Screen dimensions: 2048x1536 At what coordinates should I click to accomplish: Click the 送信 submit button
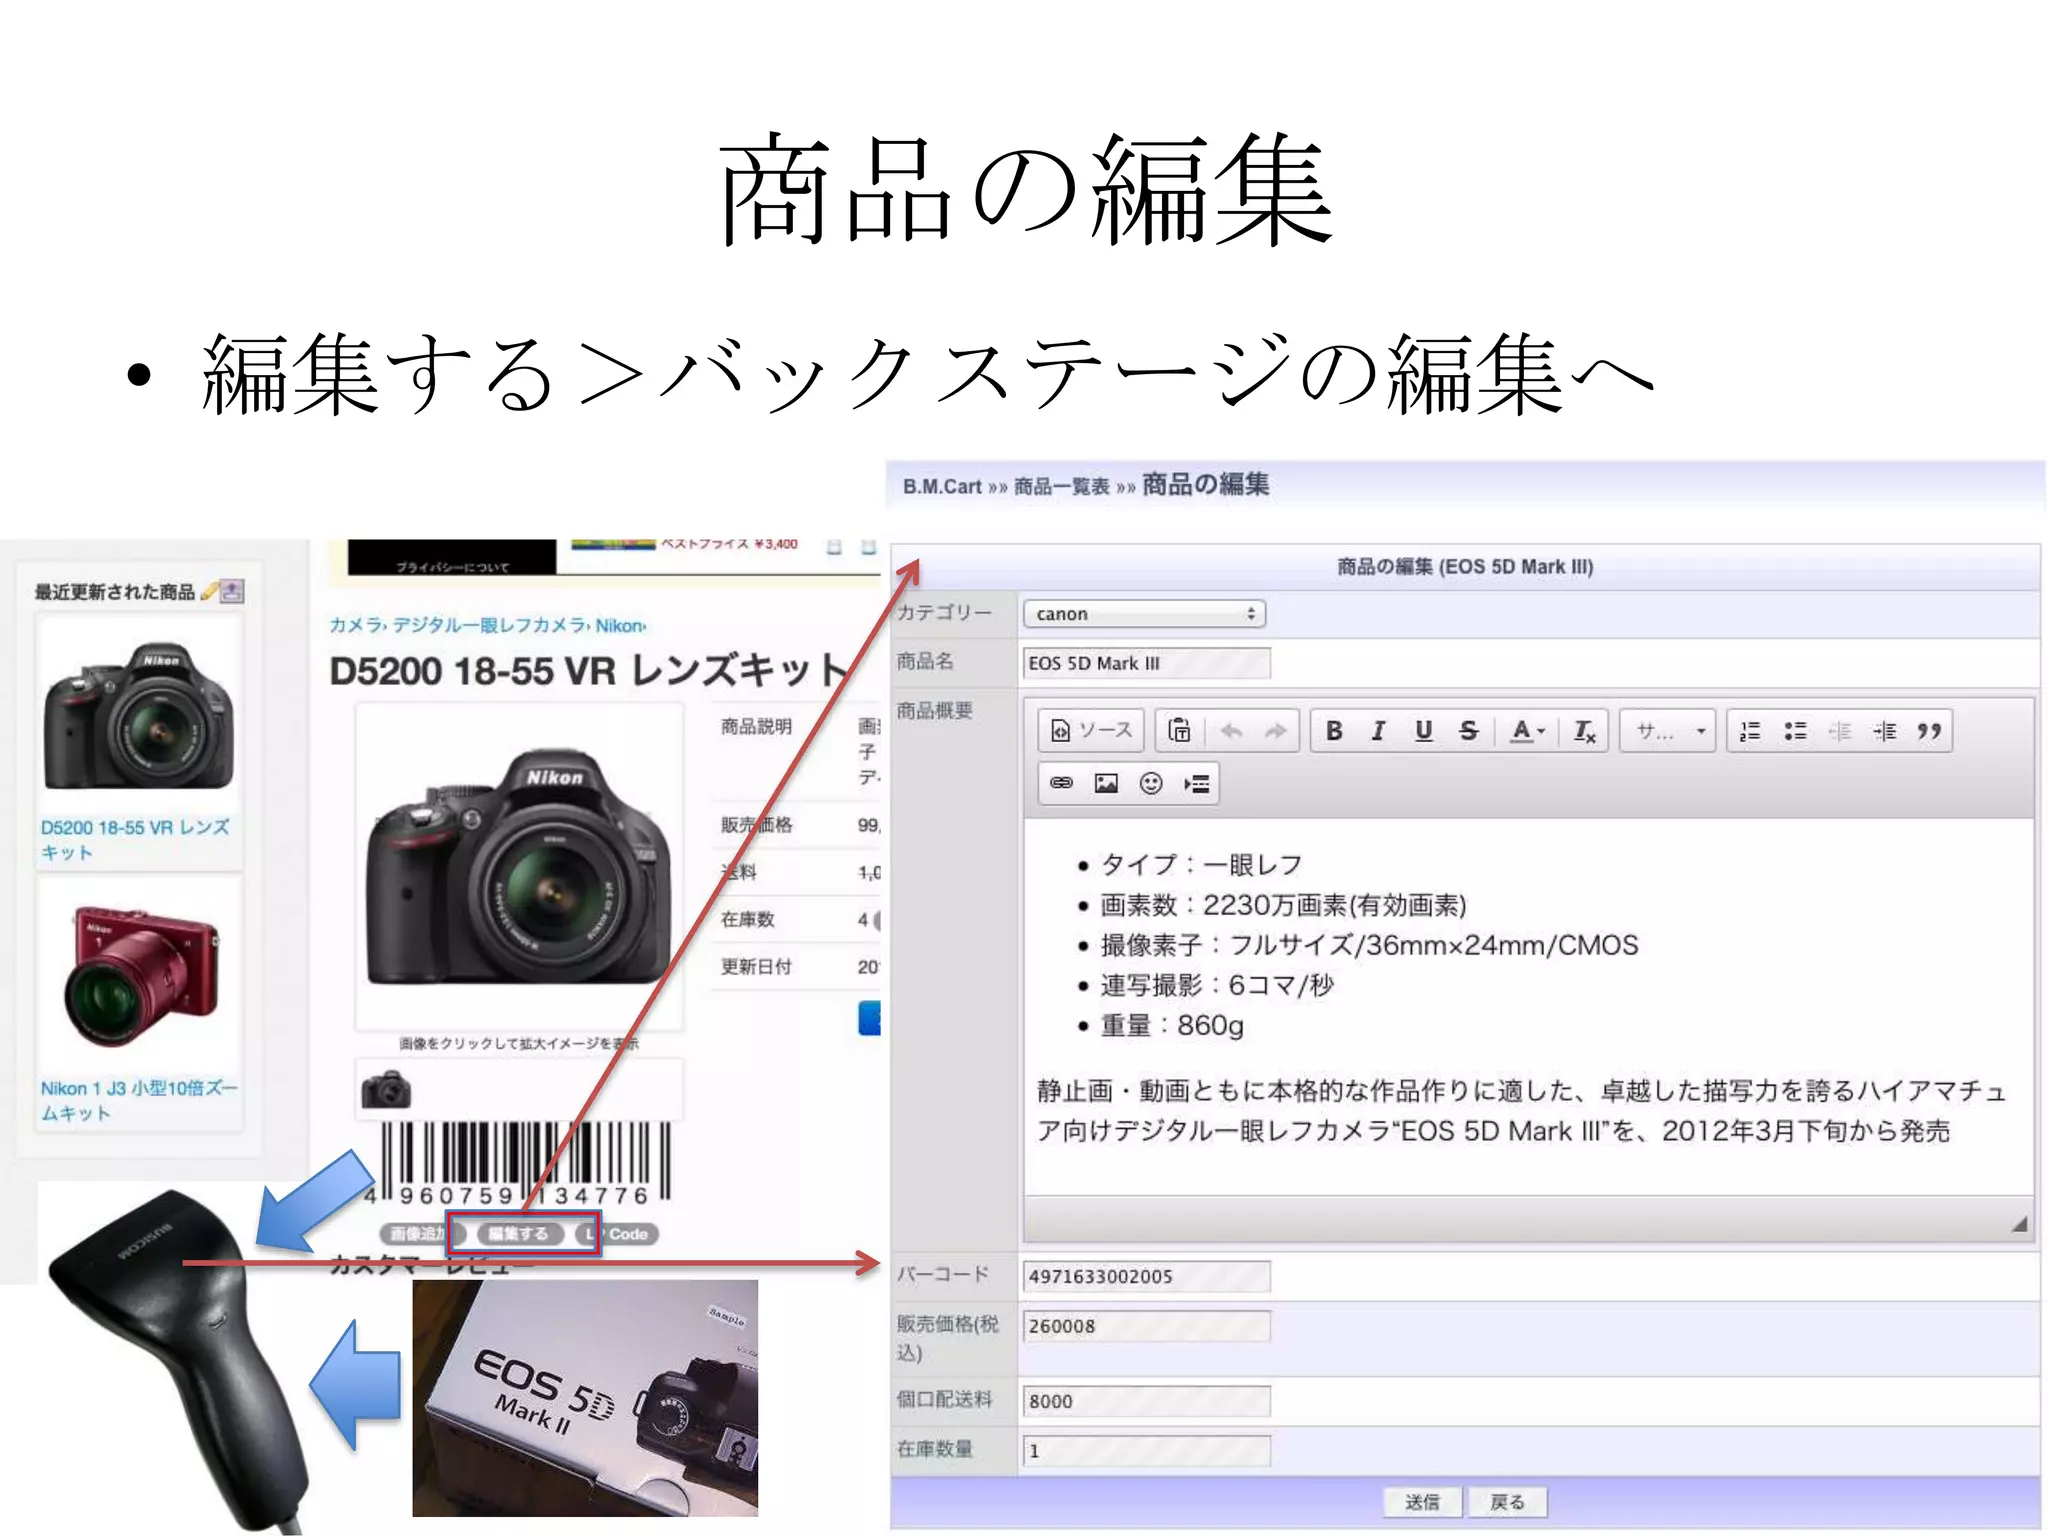(1422, 1502)
